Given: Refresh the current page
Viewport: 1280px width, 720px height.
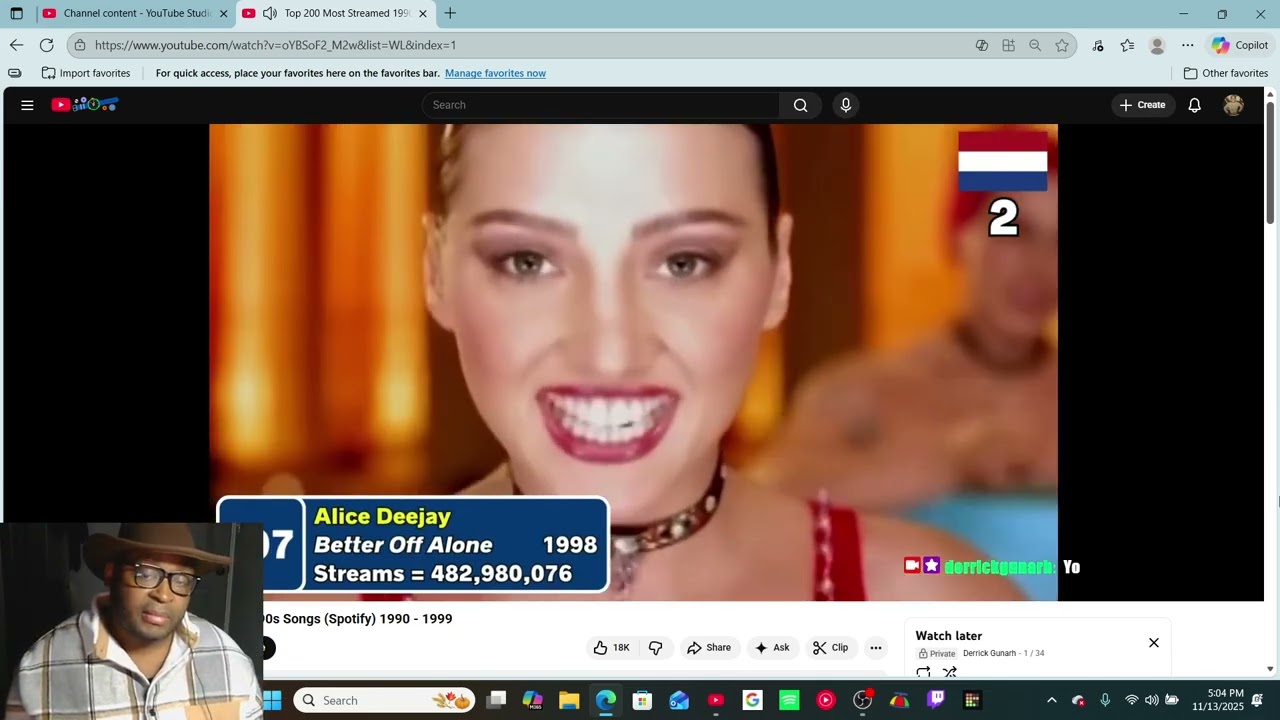Looking at the screenshot, I should point(46,45).
